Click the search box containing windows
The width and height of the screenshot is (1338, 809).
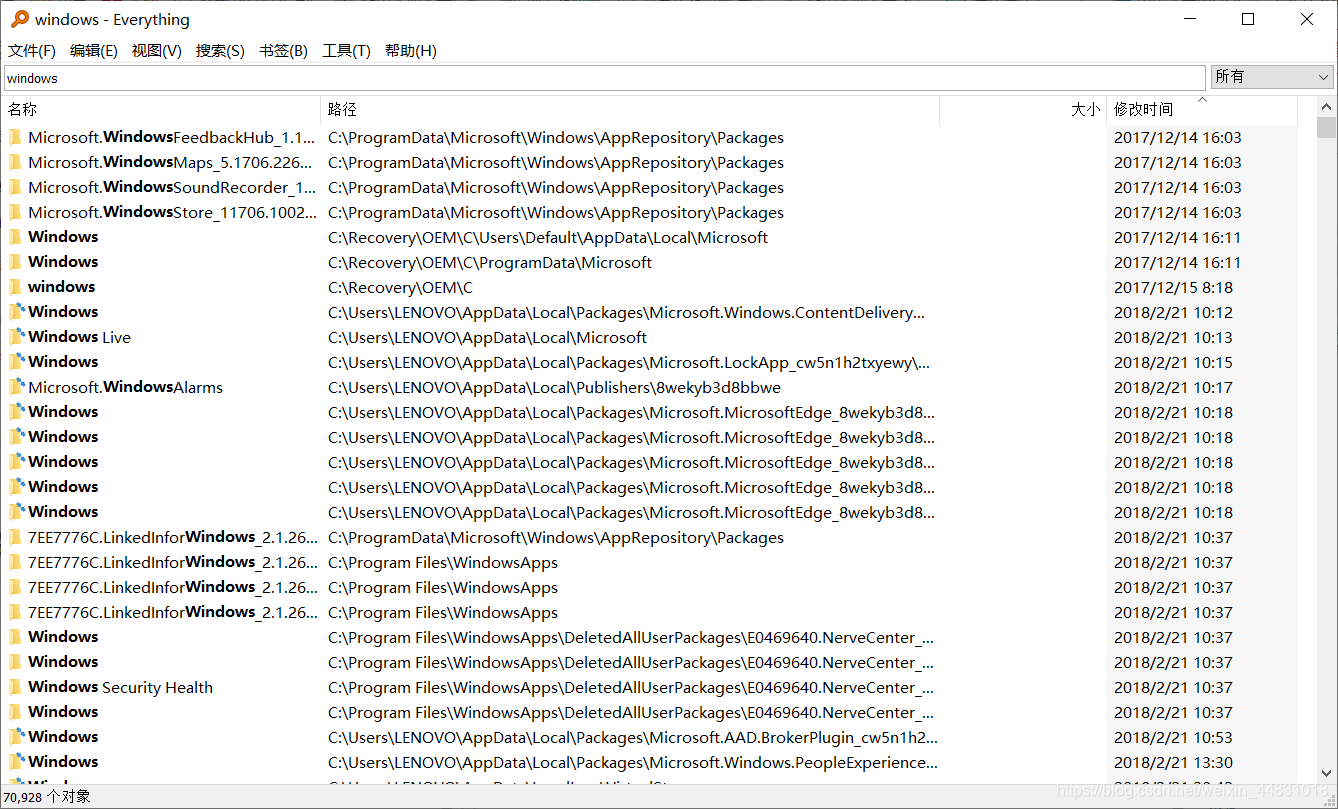pyautogui.click(x=604, y=78)
